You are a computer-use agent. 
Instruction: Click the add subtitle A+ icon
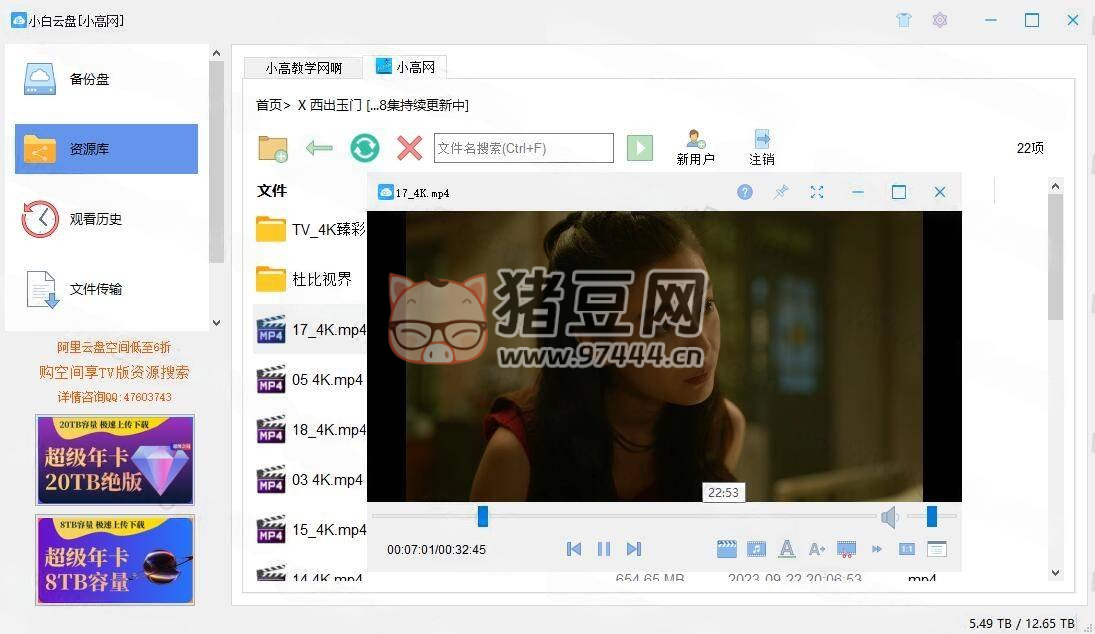click(816, 548)
